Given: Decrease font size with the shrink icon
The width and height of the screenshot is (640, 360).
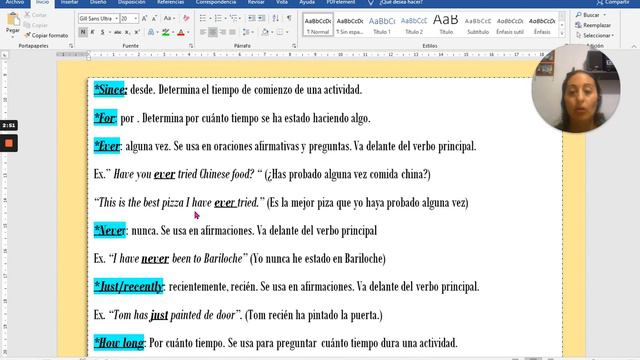Looking at the screenshot, I should (154, 18).
